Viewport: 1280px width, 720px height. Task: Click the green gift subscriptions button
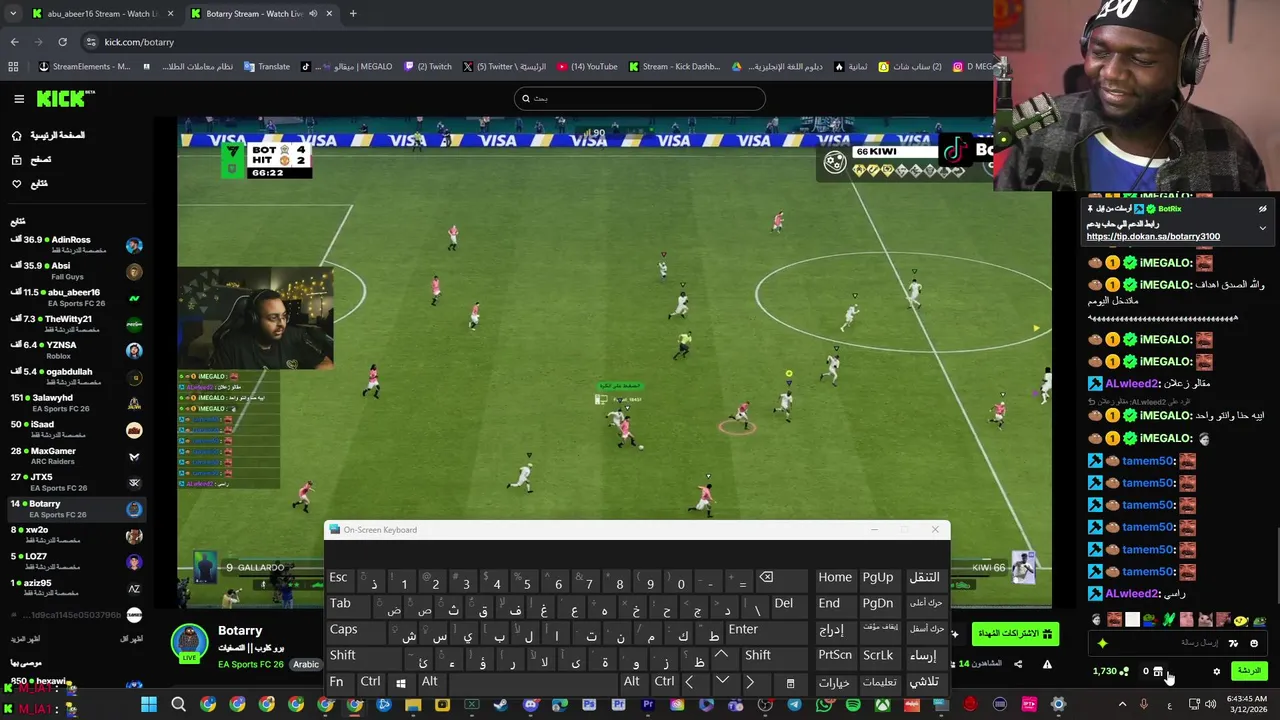tap(1015, 634)
